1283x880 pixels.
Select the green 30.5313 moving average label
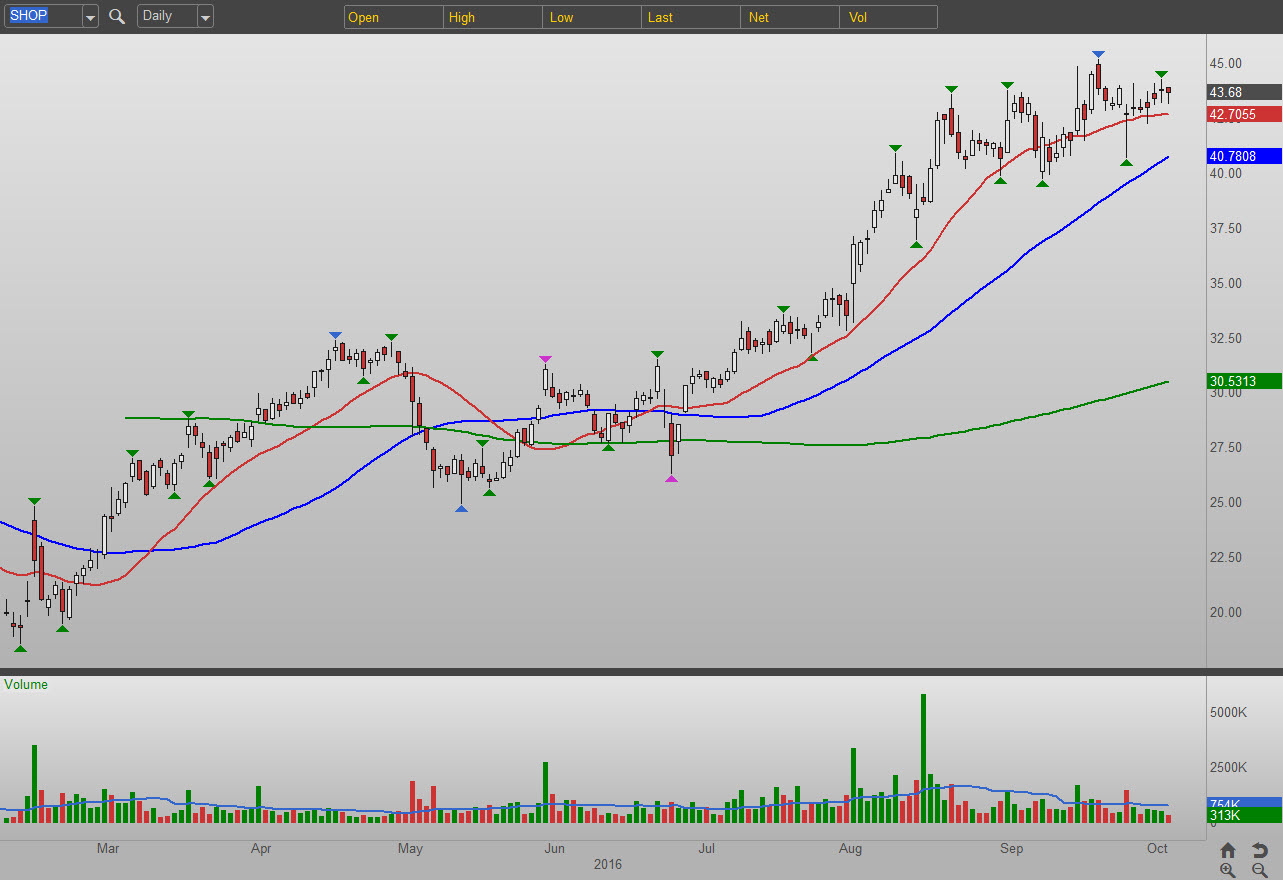[x=1243, y=381]
